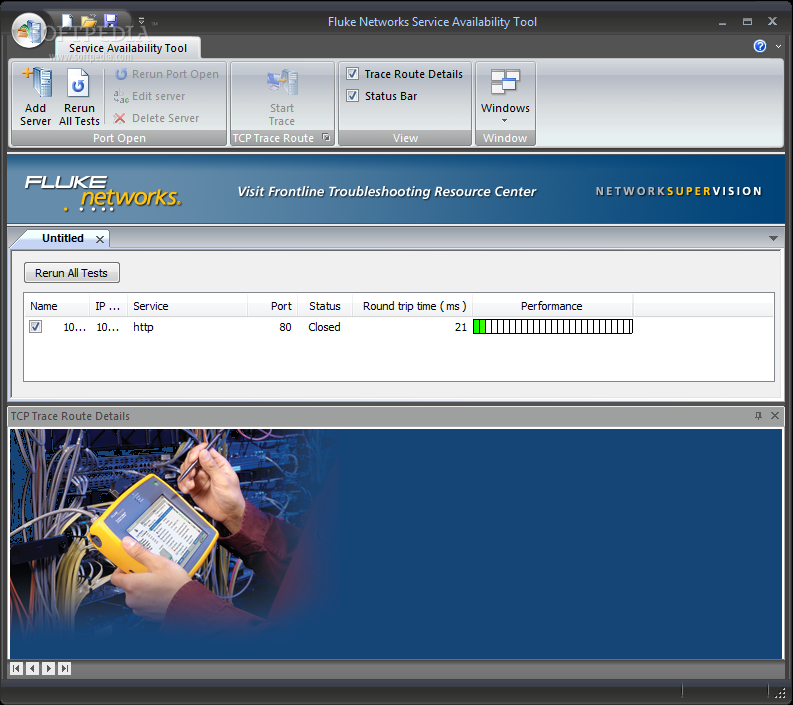This screenshot has height=705, width=793.
Task: Click the blue Help question mark icon
Action: [760, 46]
